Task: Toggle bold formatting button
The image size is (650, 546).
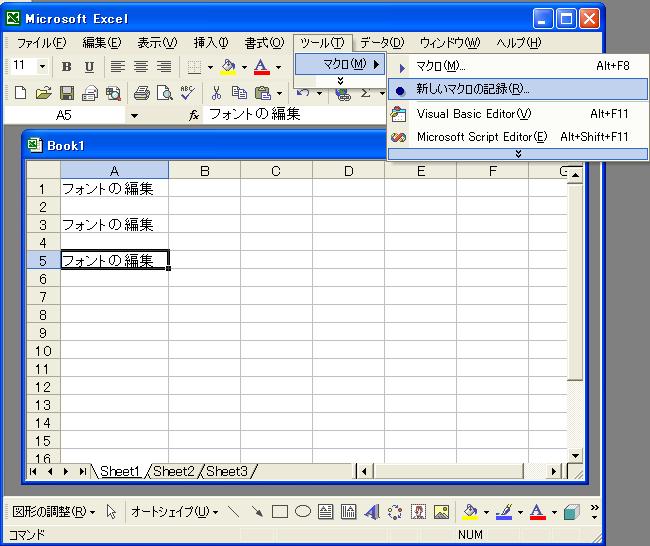Action: tap(66, 66)
